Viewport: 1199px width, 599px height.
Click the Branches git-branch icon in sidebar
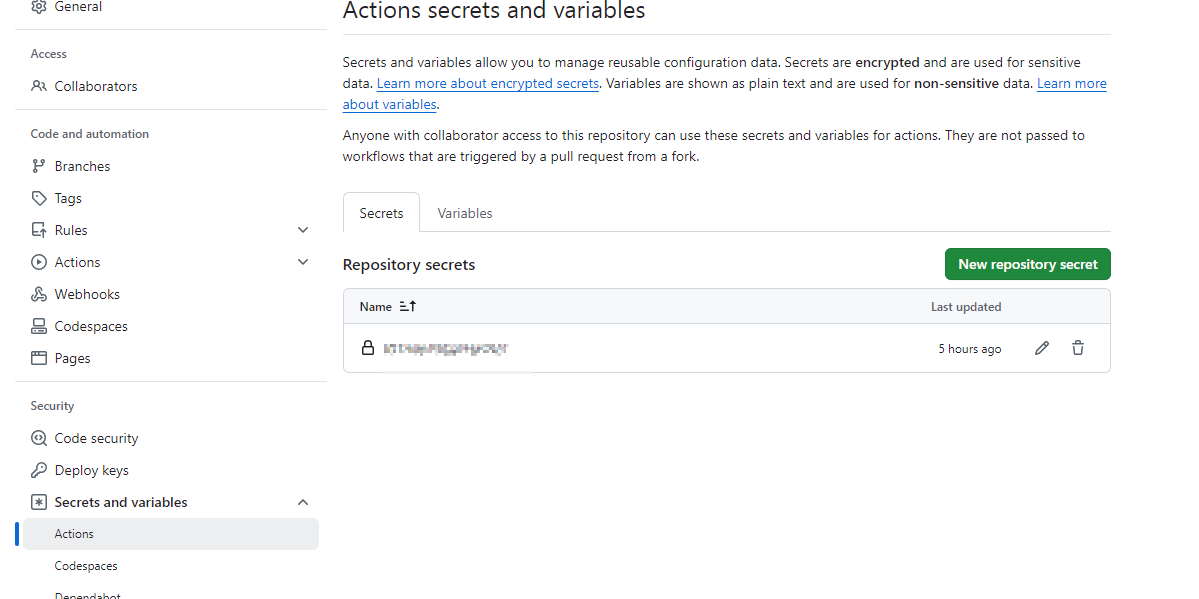tap(39, 166)
